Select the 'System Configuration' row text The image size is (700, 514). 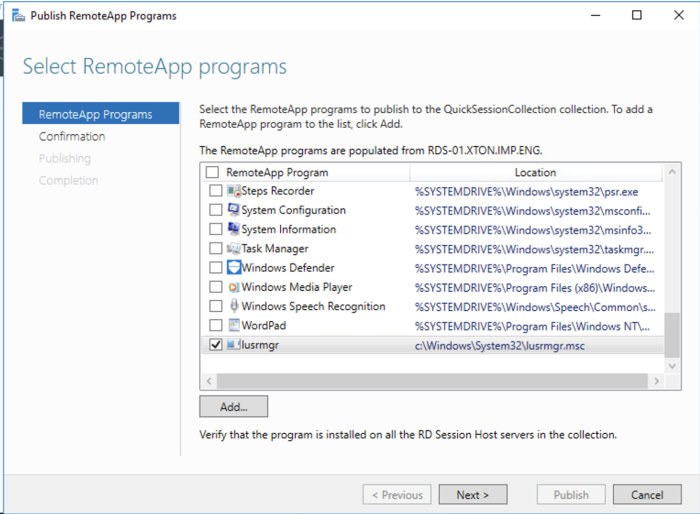point(293,210)
